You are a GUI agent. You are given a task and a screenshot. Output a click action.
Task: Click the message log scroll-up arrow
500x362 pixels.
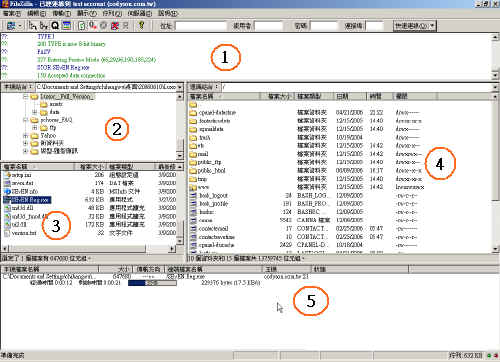pos(495,37)
